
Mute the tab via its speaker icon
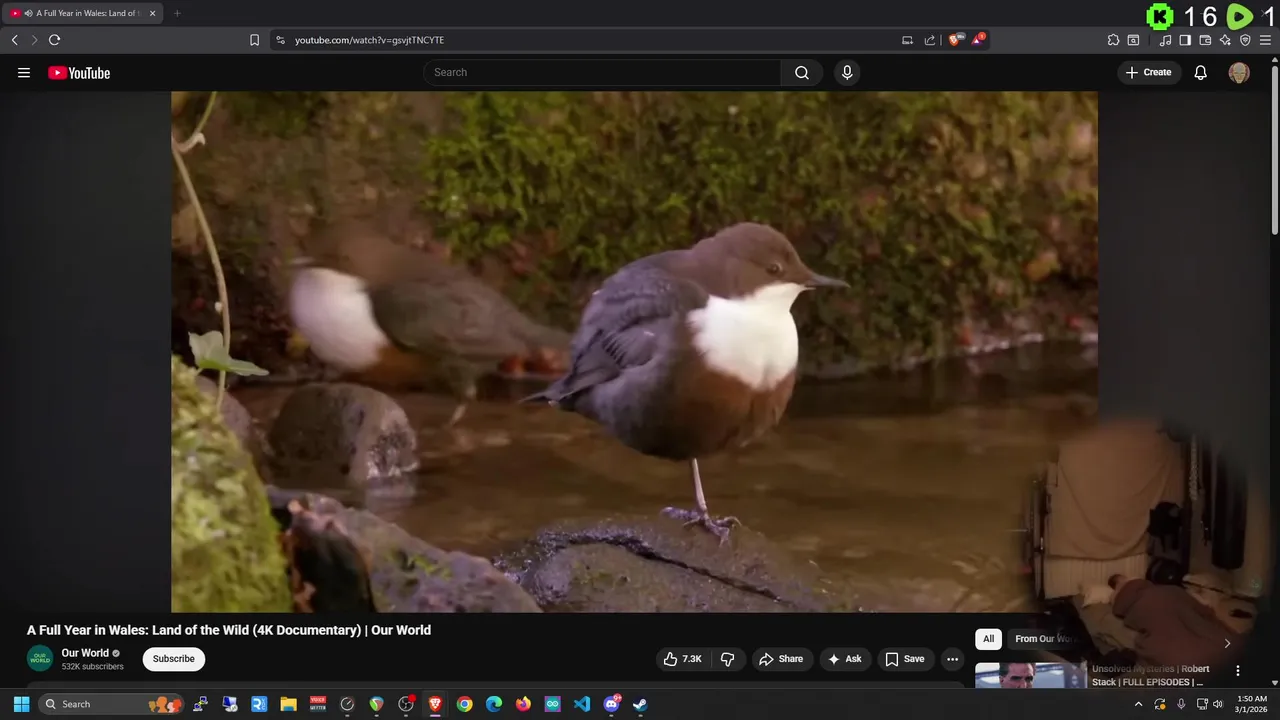coord(28,13)
